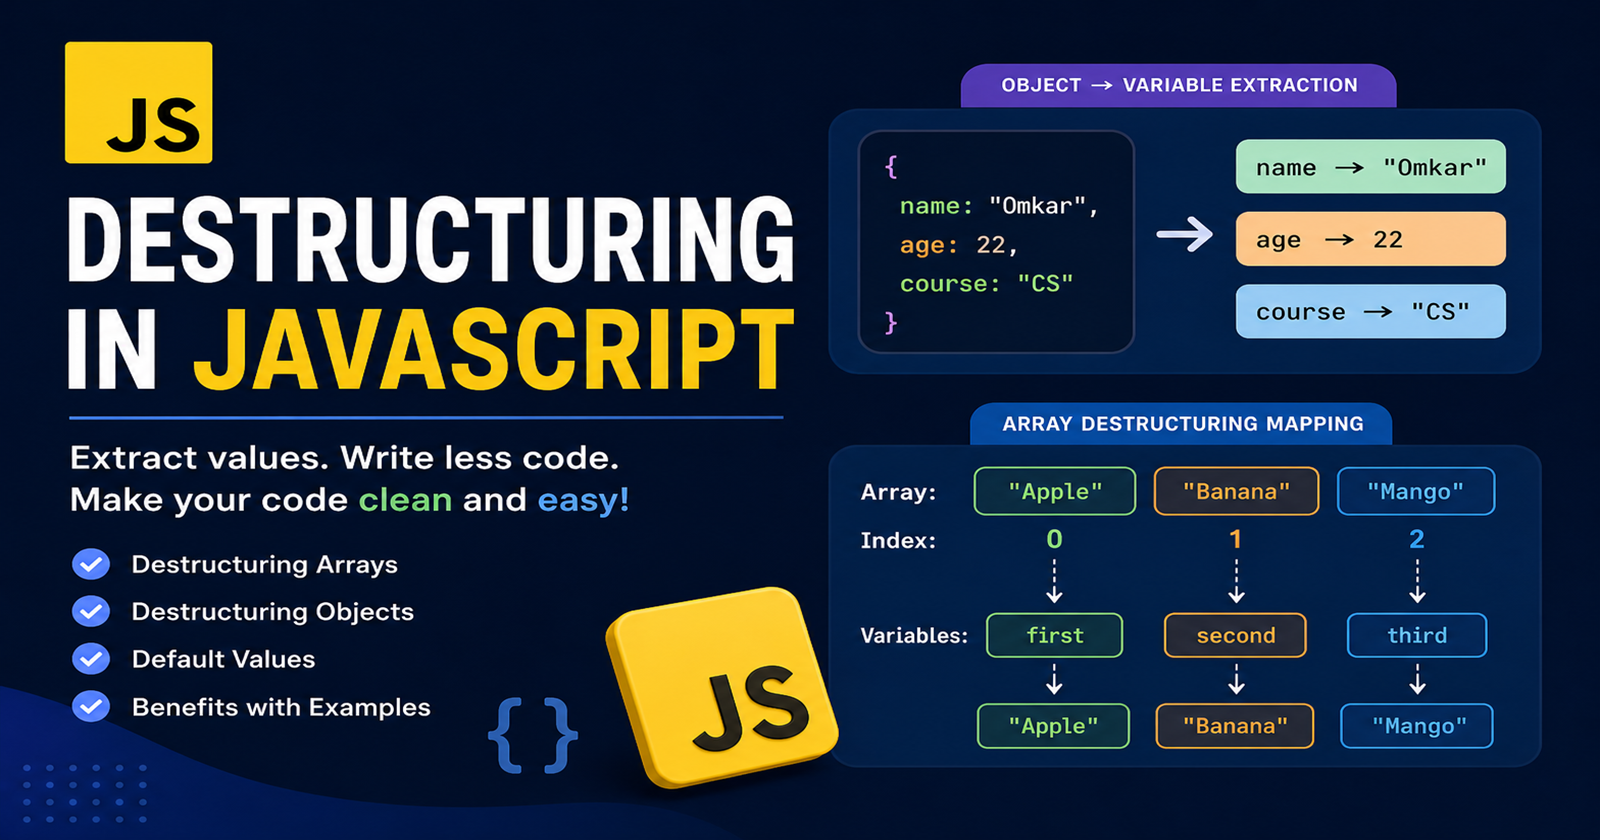Screen dimensions: 1600x840
Task: Click the "Variables:" row label
Action: (914, 636)
